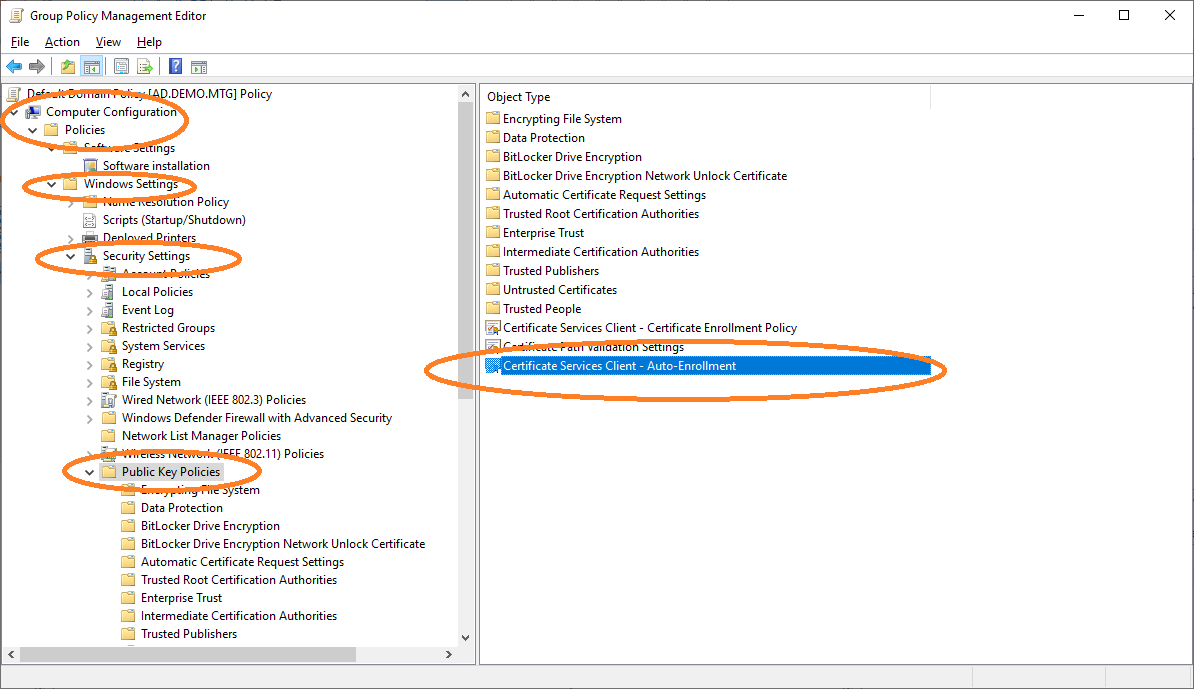Click the Back navigation arrow

13,66
